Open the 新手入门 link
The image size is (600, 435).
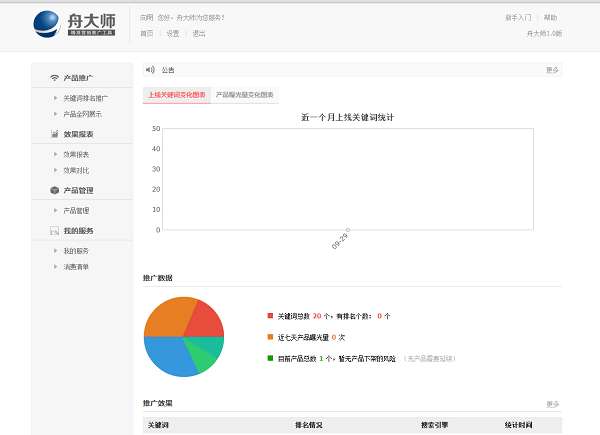518,18
